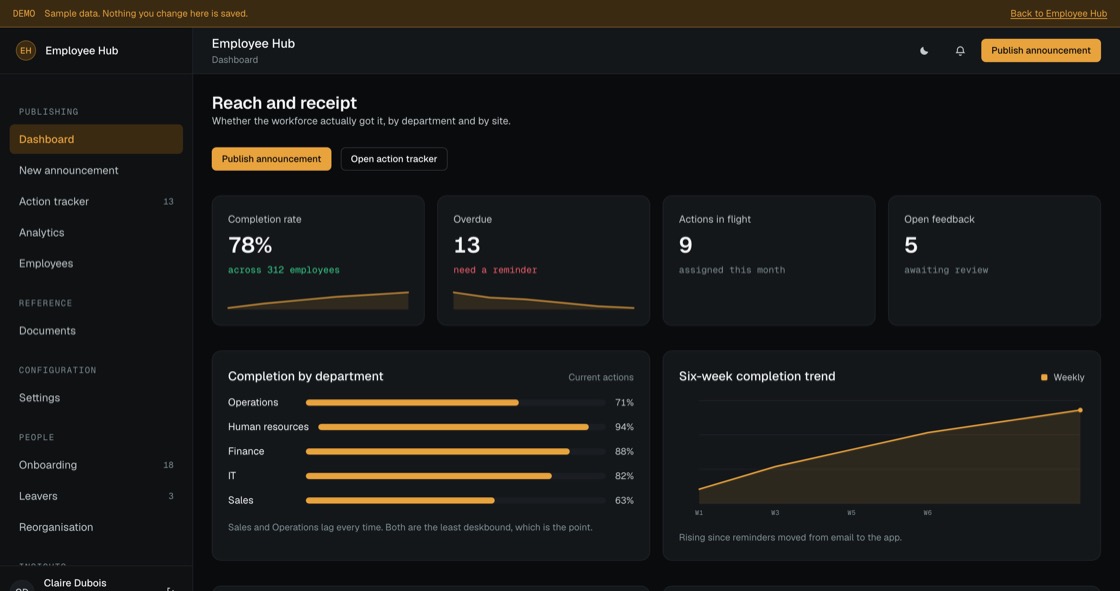Click the Actions in flight card
The image size is (1120, 591).
click(769, 261)
